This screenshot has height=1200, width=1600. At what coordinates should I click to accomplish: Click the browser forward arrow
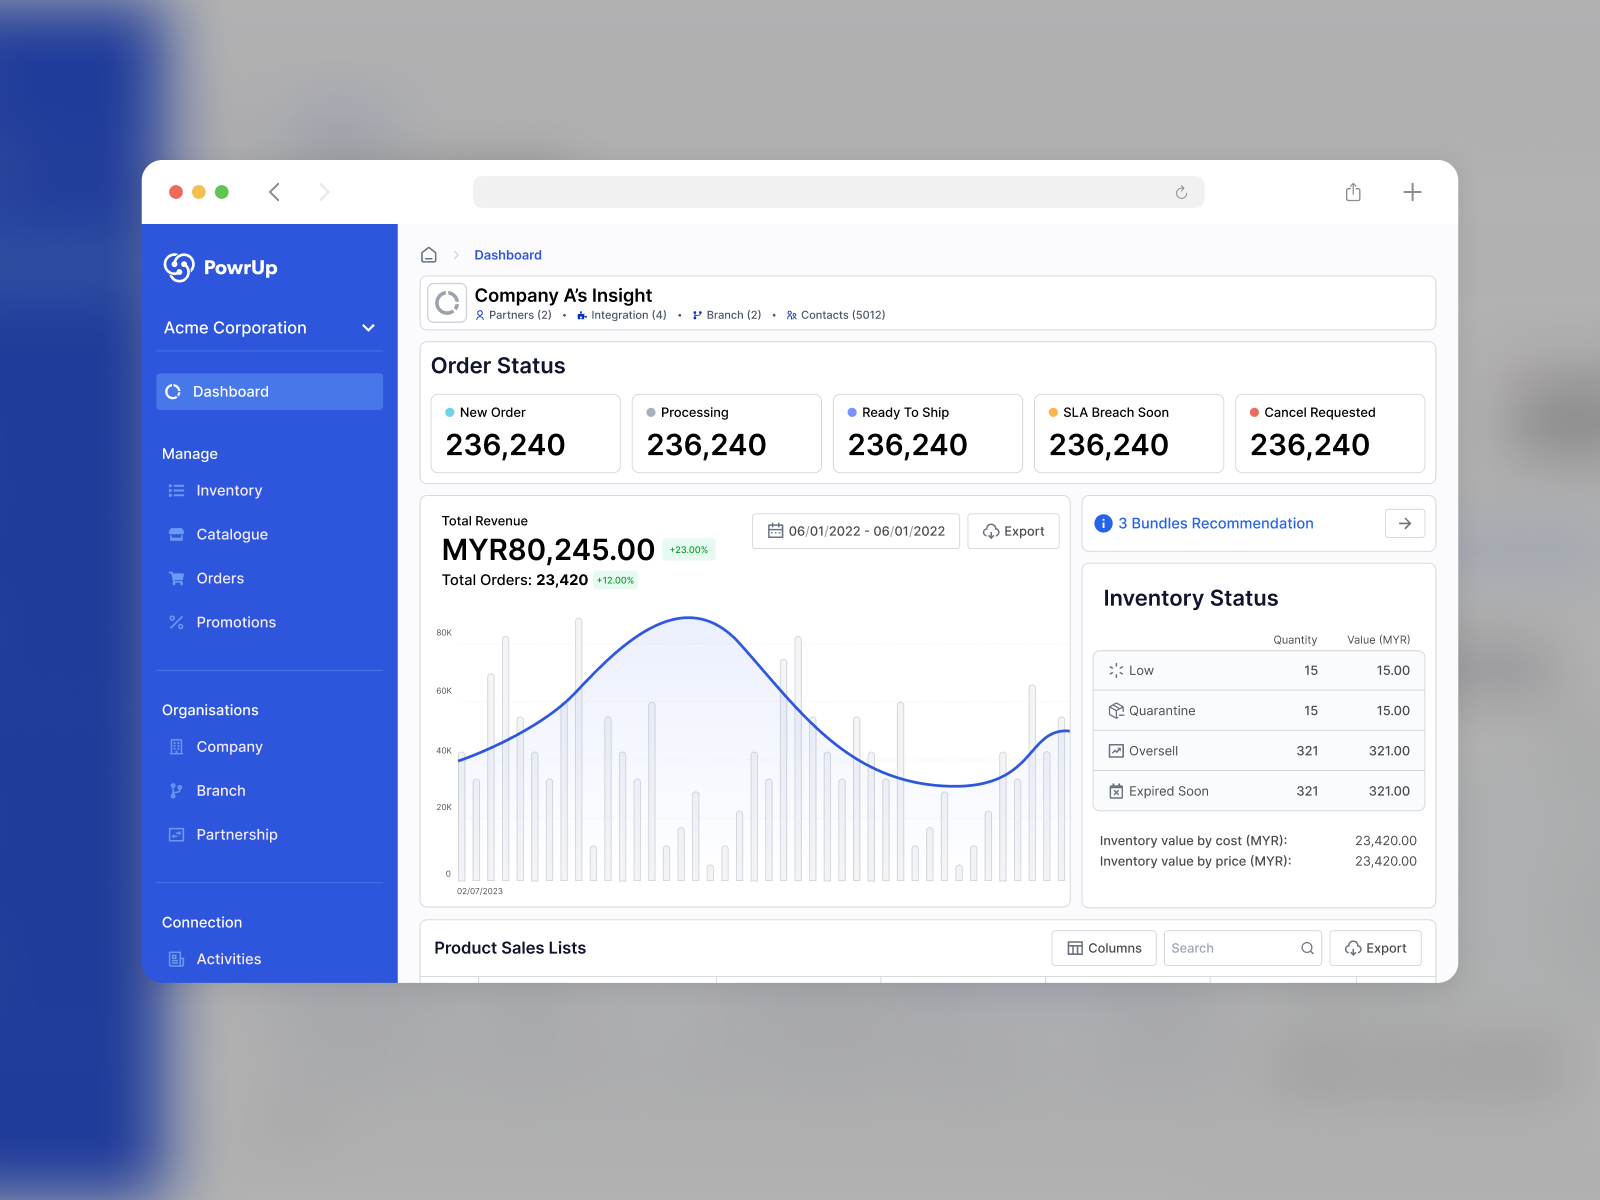324,192
